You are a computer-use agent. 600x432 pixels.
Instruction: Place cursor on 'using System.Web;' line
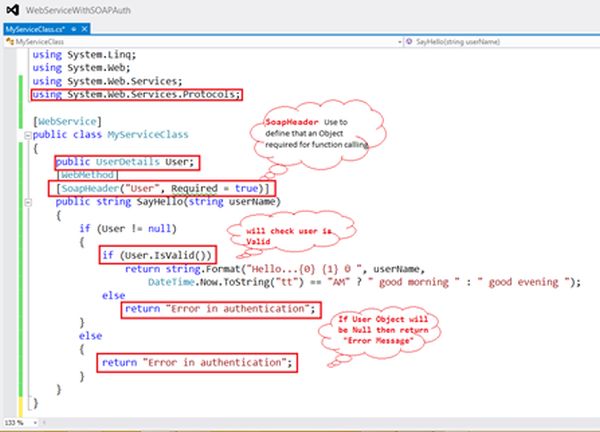(82, 68)
